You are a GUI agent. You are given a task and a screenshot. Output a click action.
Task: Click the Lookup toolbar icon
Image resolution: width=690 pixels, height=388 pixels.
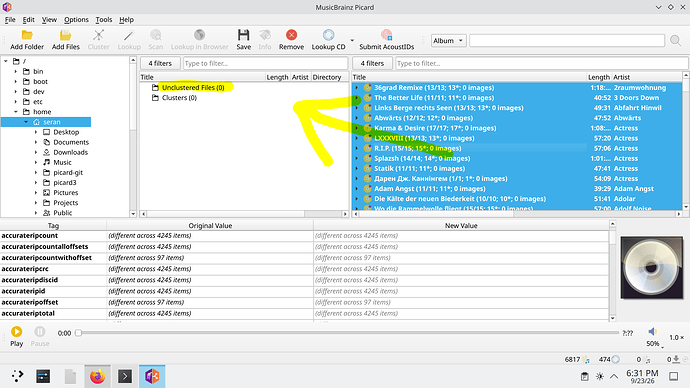129,35
